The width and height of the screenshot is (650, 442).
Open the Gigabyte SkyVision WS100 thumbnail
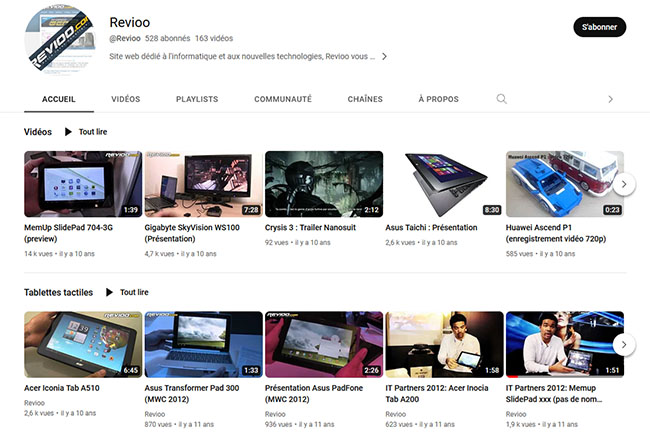point(204,184)
